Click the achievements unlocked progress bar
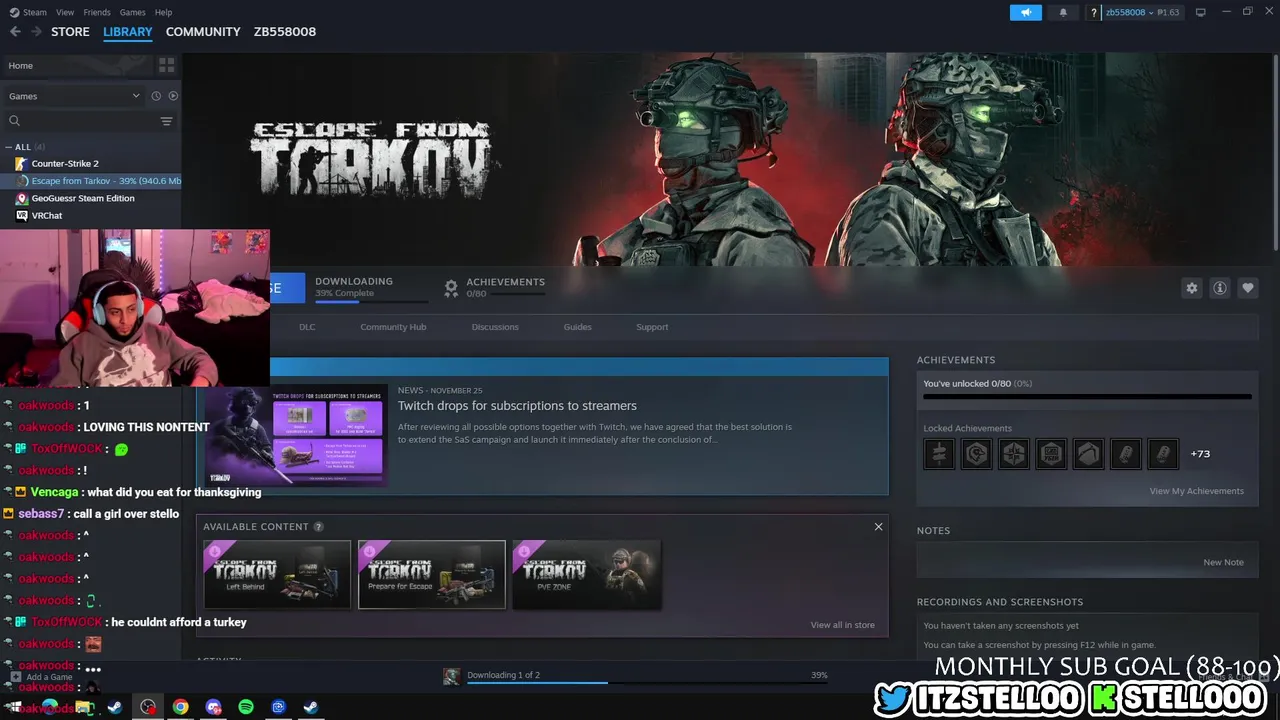1280x720 pixels. [1087, 397]
